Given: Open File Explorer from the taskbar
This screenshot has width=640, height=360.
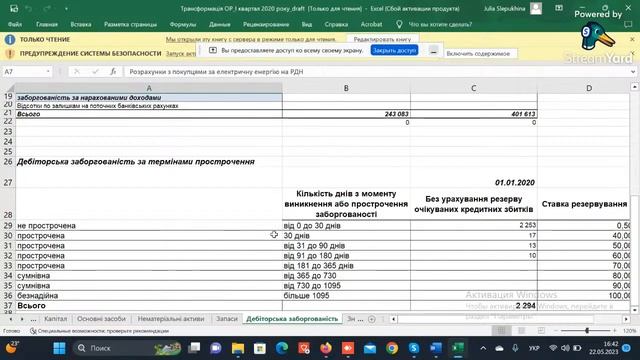Looking at the screenshot, I should [238, 348].
